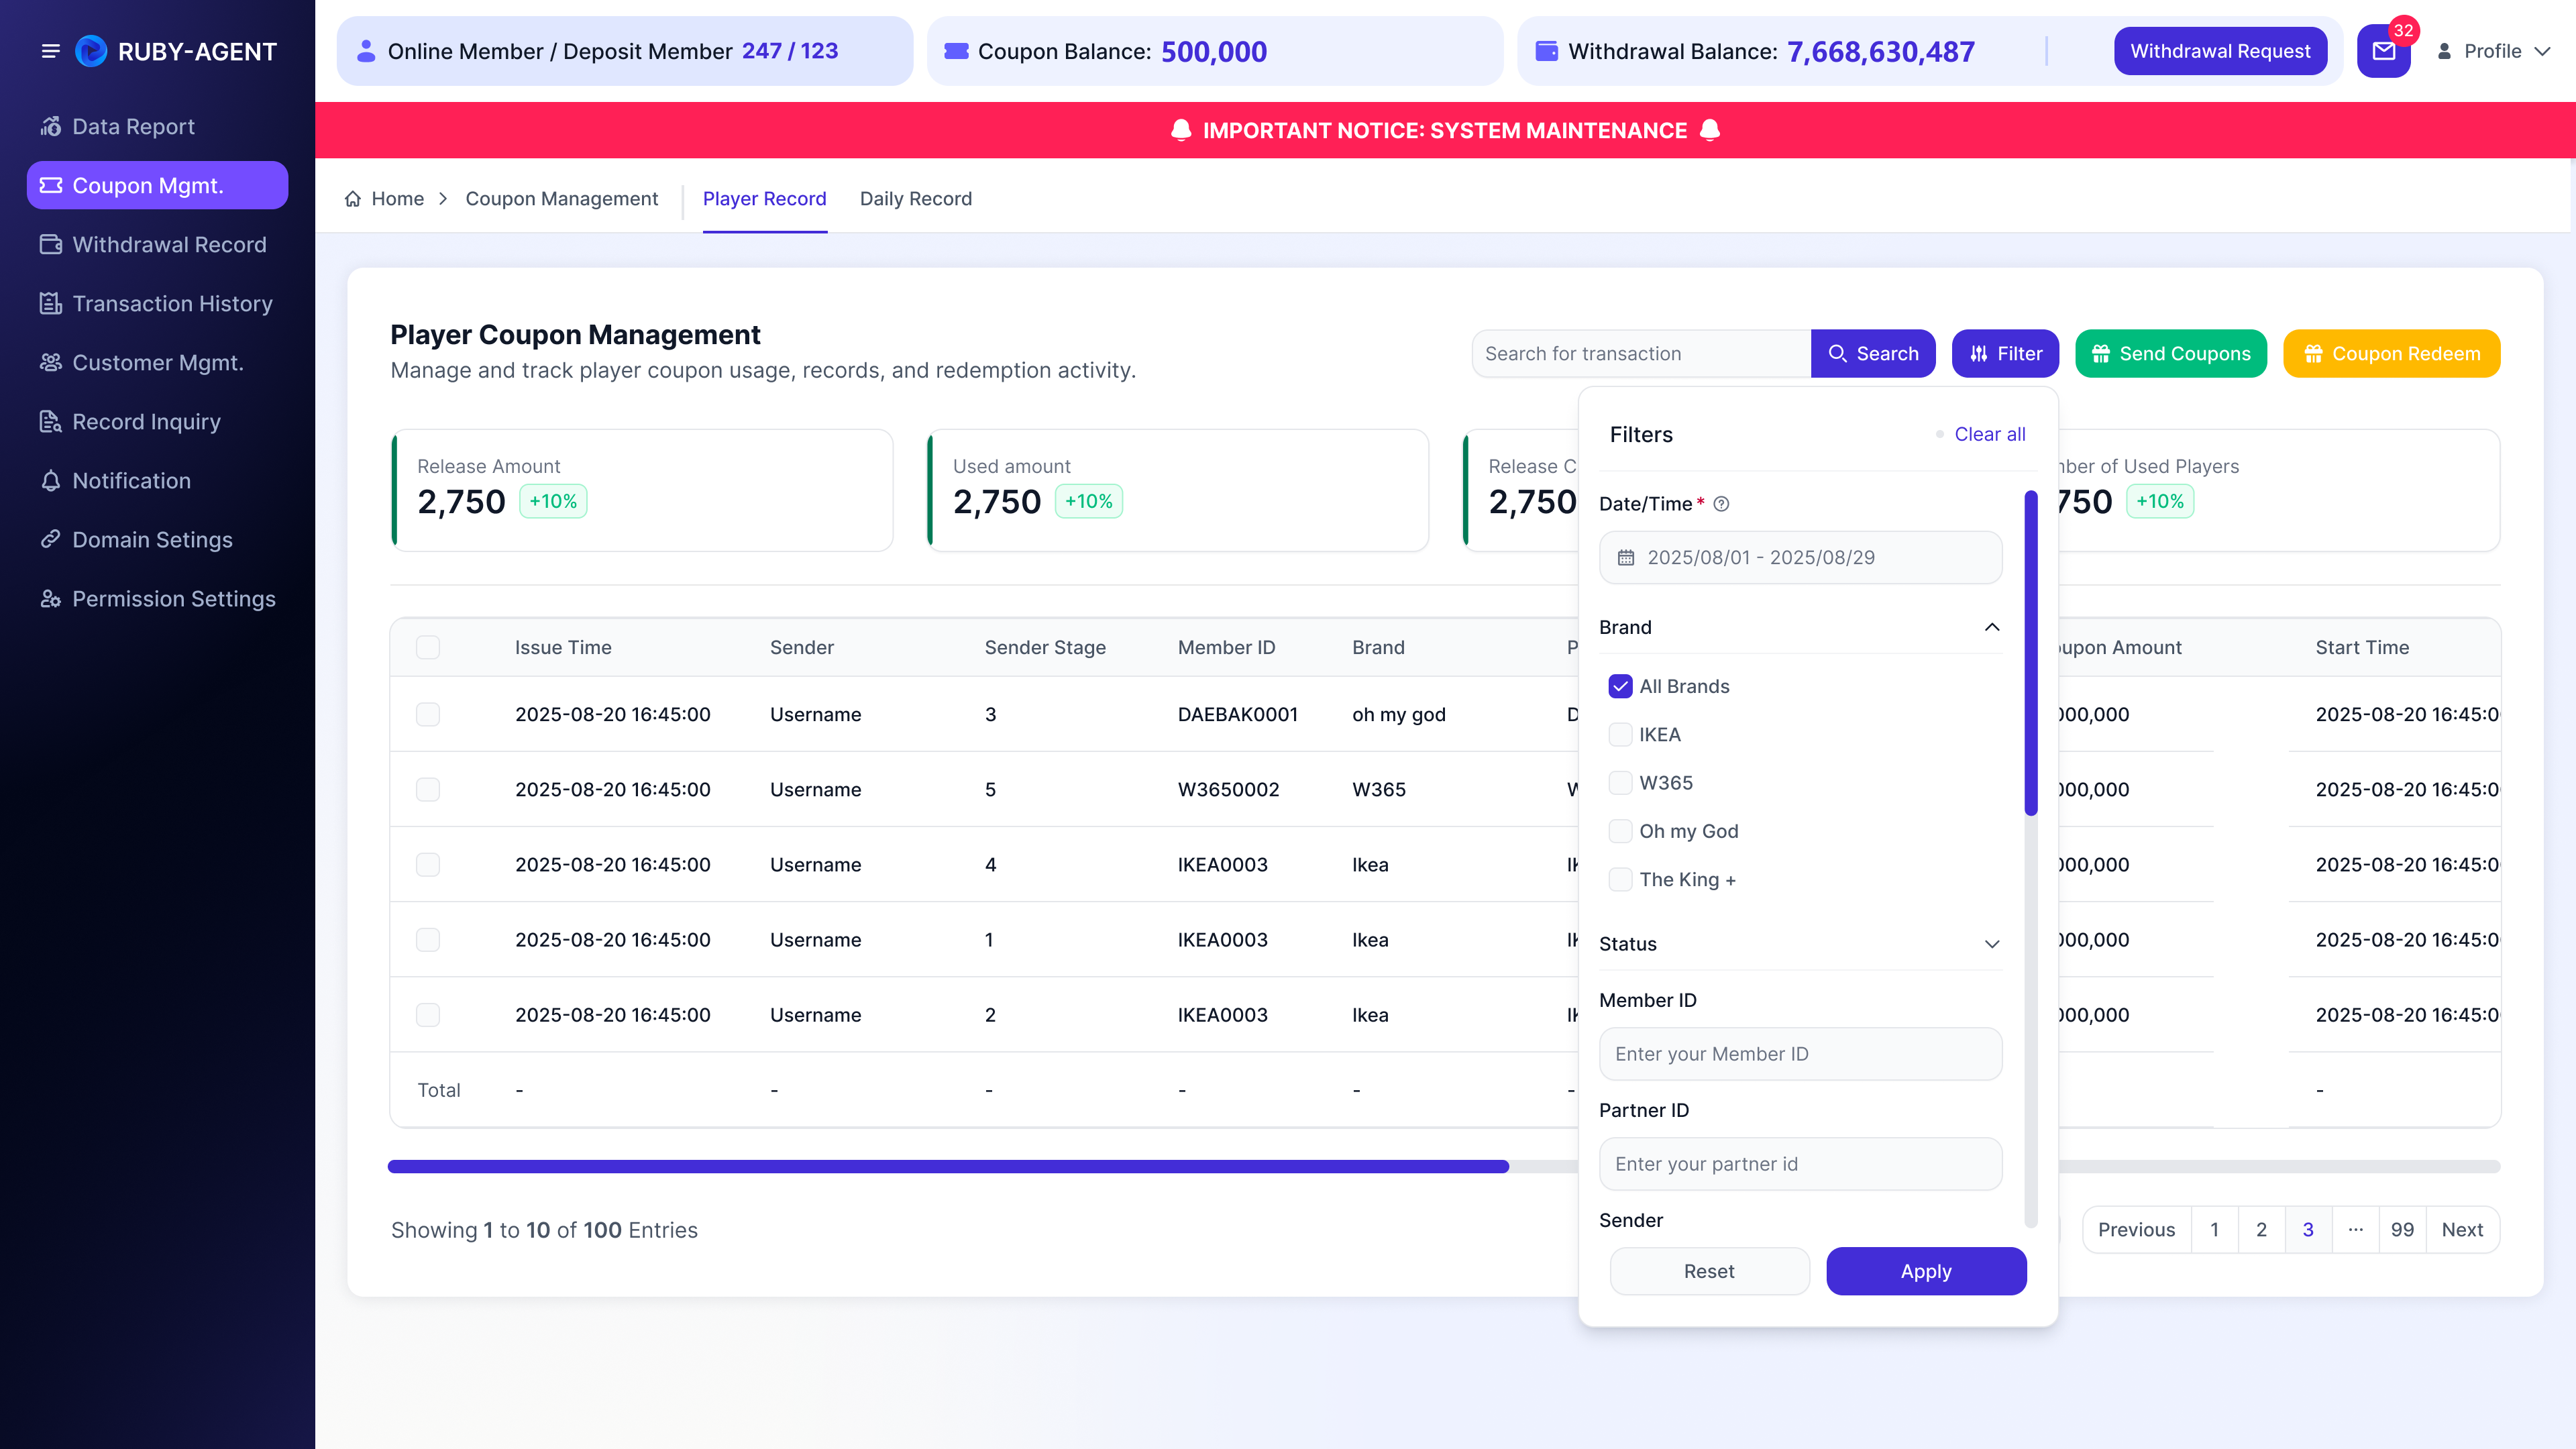
Task: Click the horizontal table scrollbar
Action: click(948, 1166)
